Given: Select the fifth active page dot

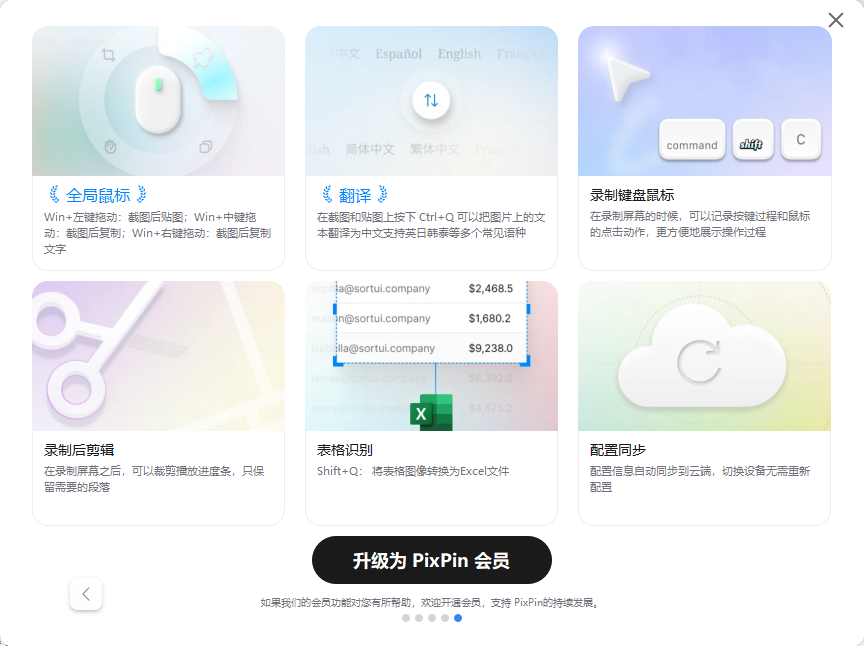Looking at the screenshot, I should click(458, 618).
